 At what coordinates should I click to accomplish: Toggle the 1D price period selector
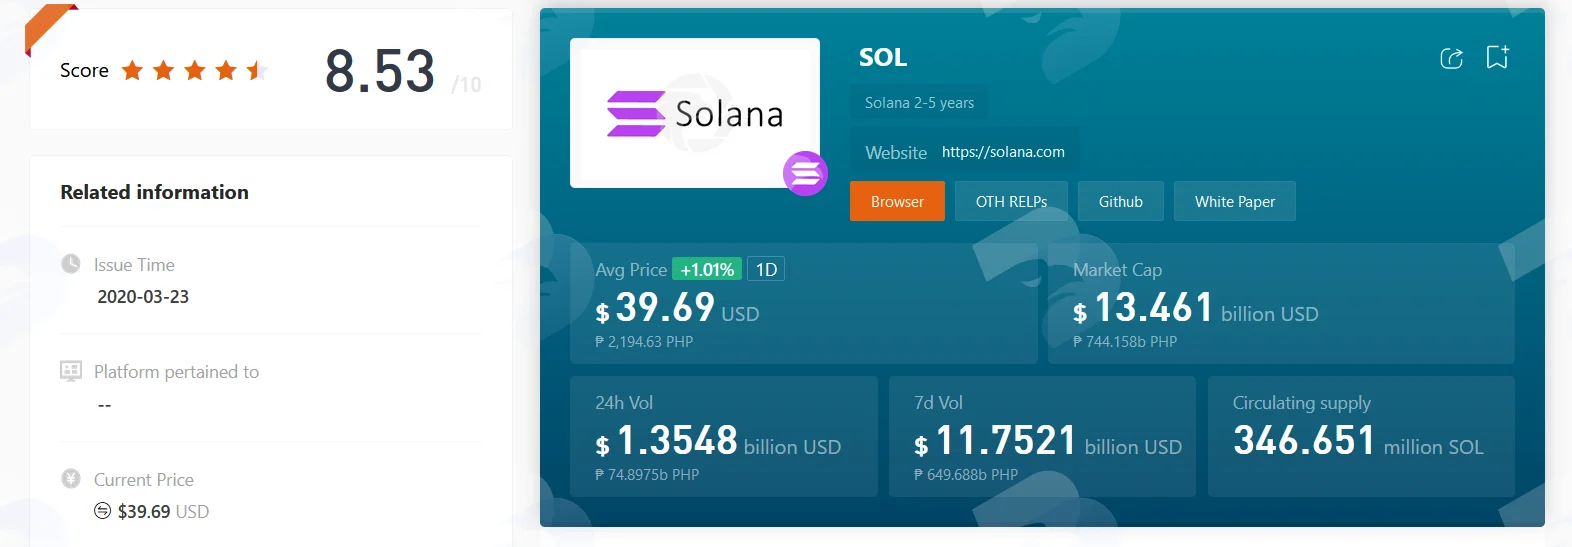click(766, 269)
